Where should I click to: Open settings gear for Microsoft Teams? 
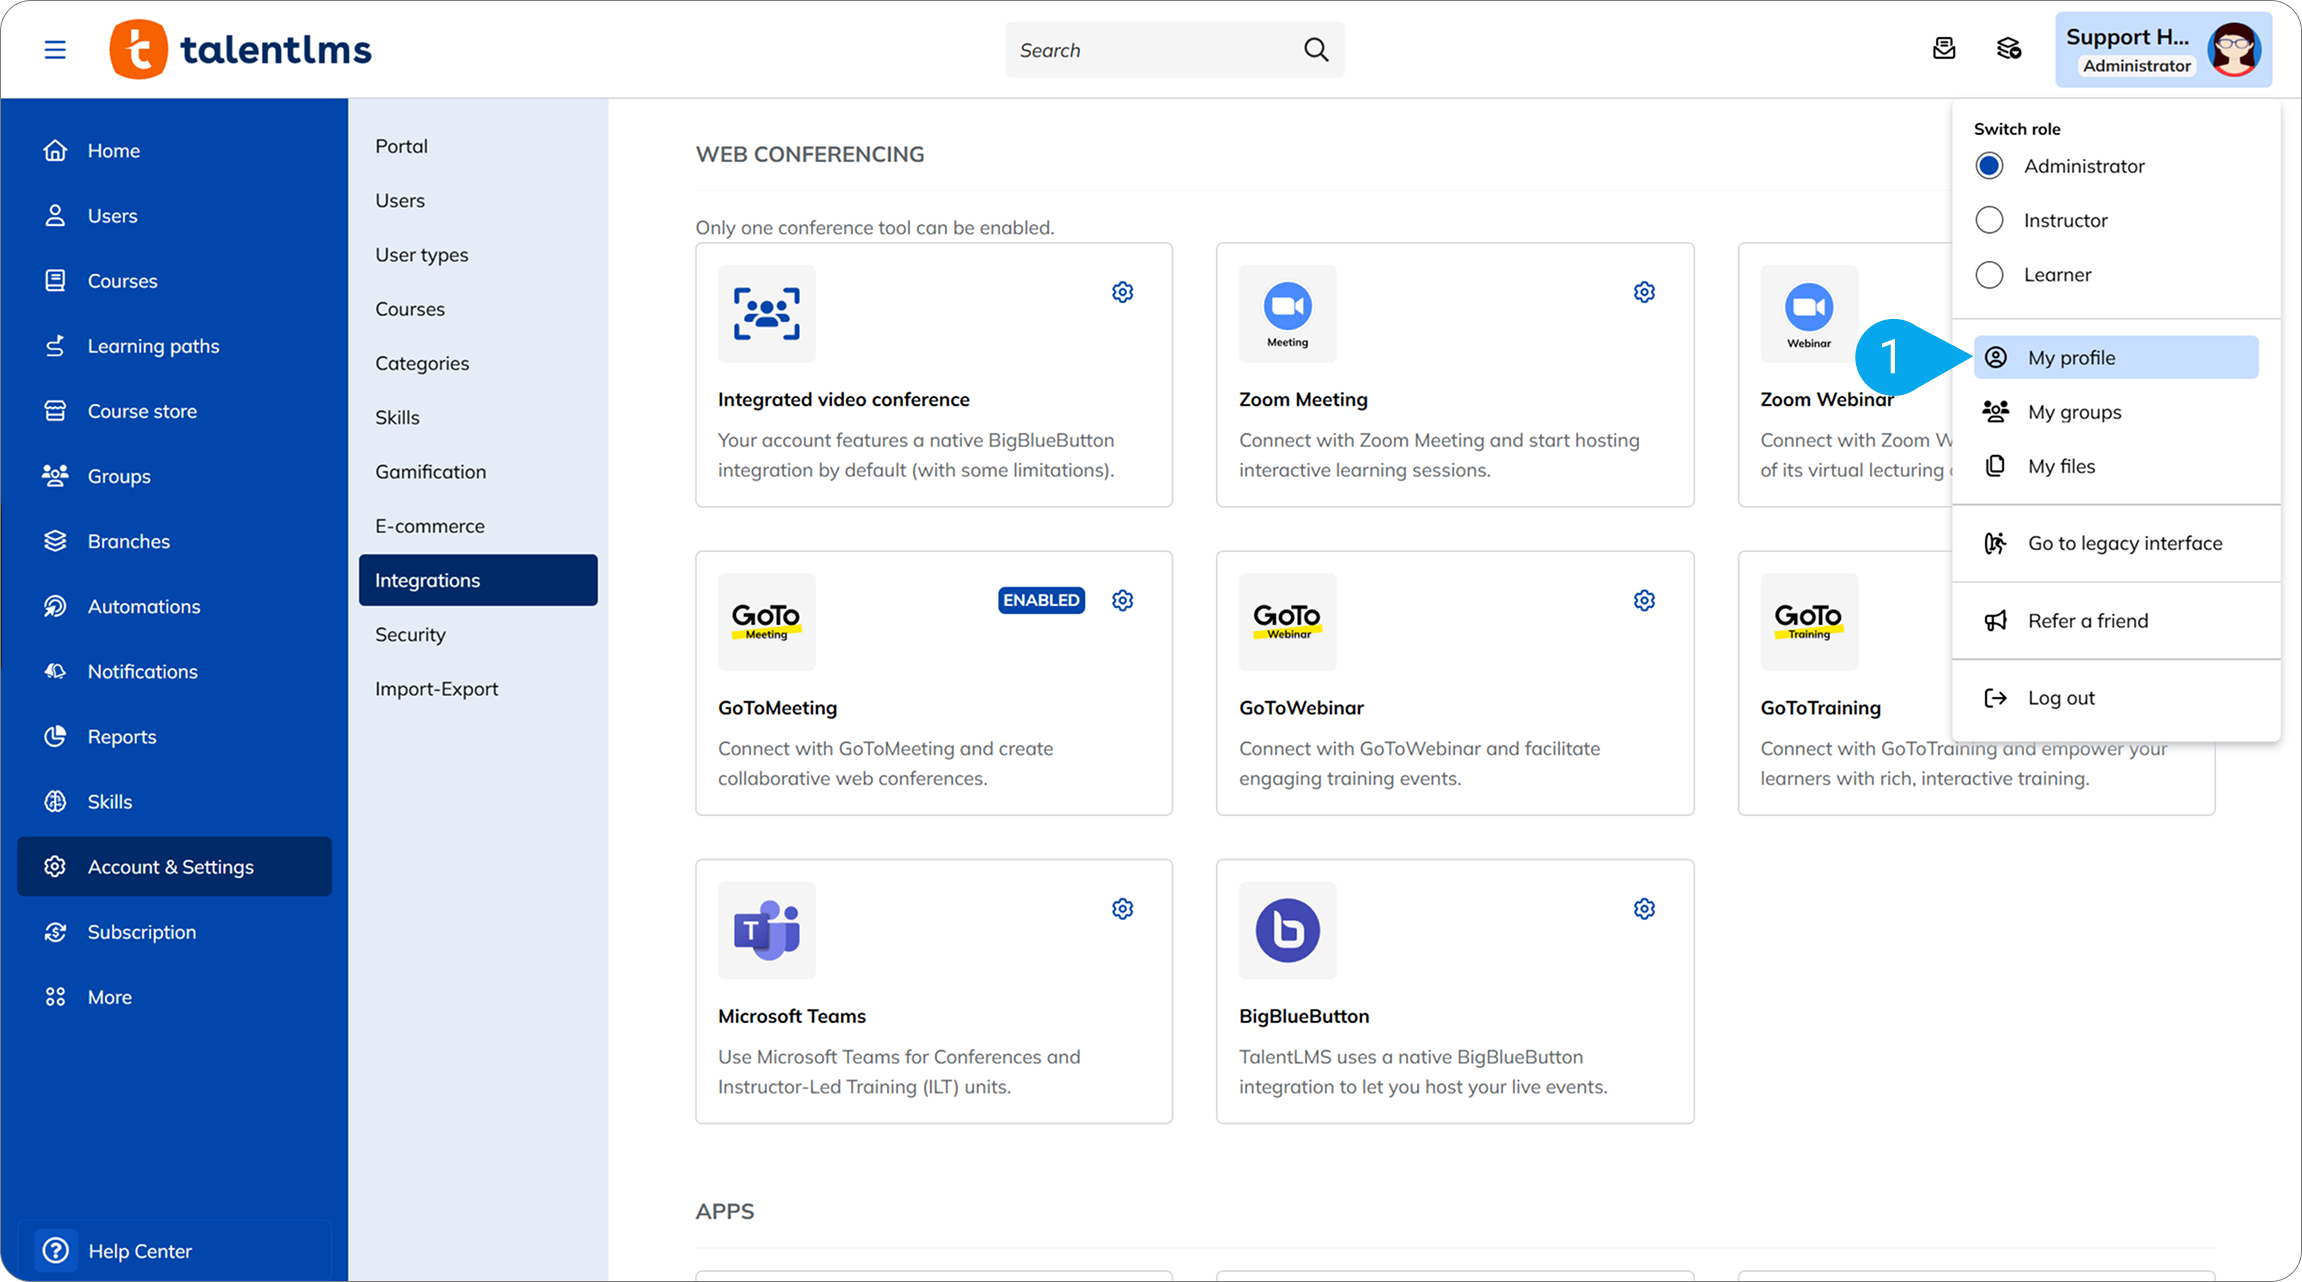pyautogui.click(x=1122, y=909)
